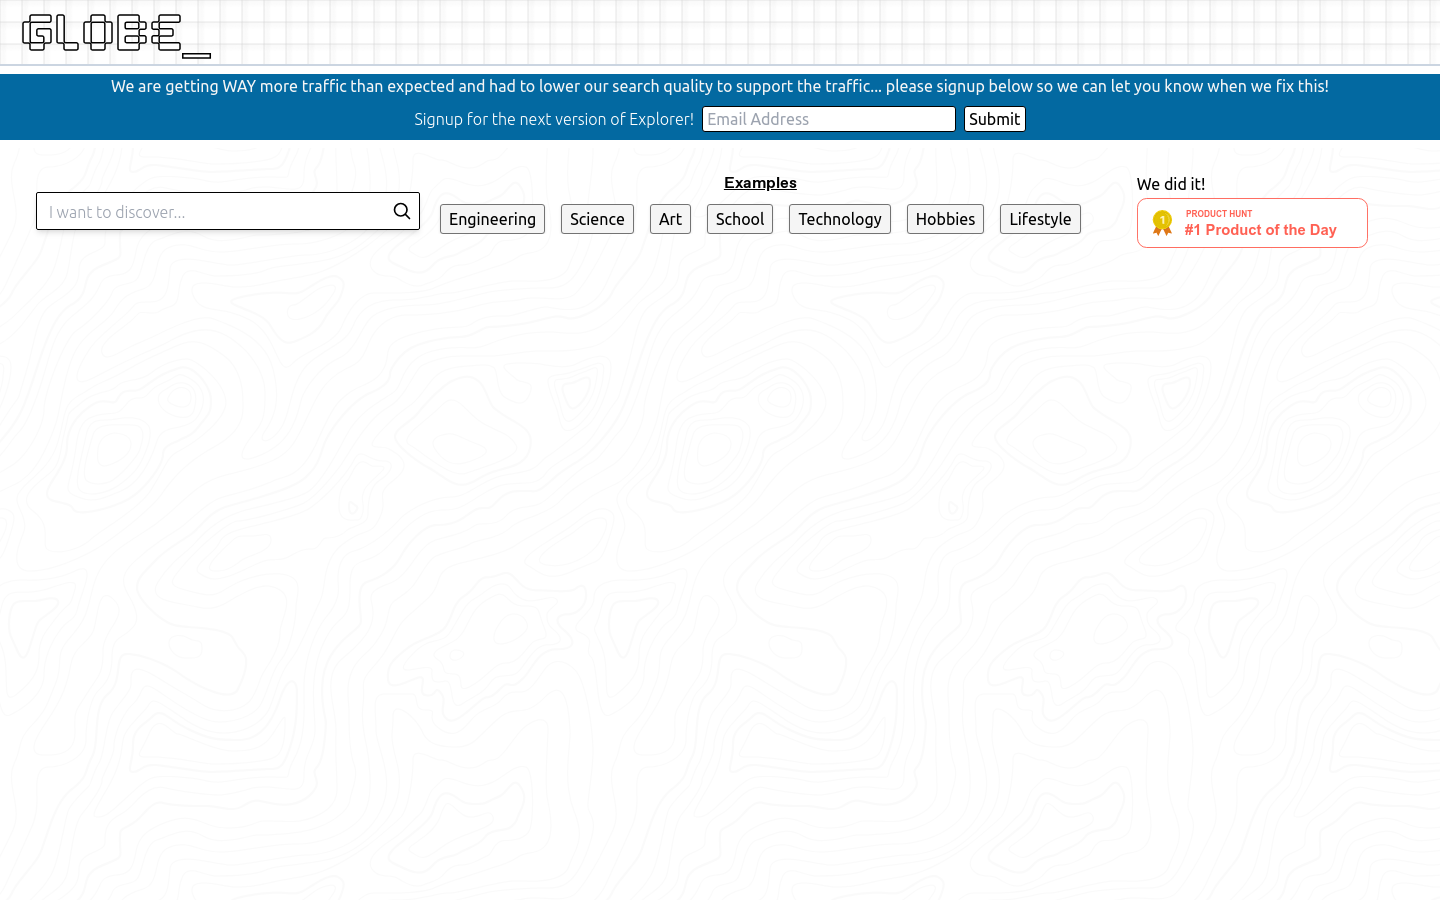The width and height of the screenshot is (1440, 900).
Task: Open the '#1 Product of the Day' link
Action: [x=1260, y=230]
